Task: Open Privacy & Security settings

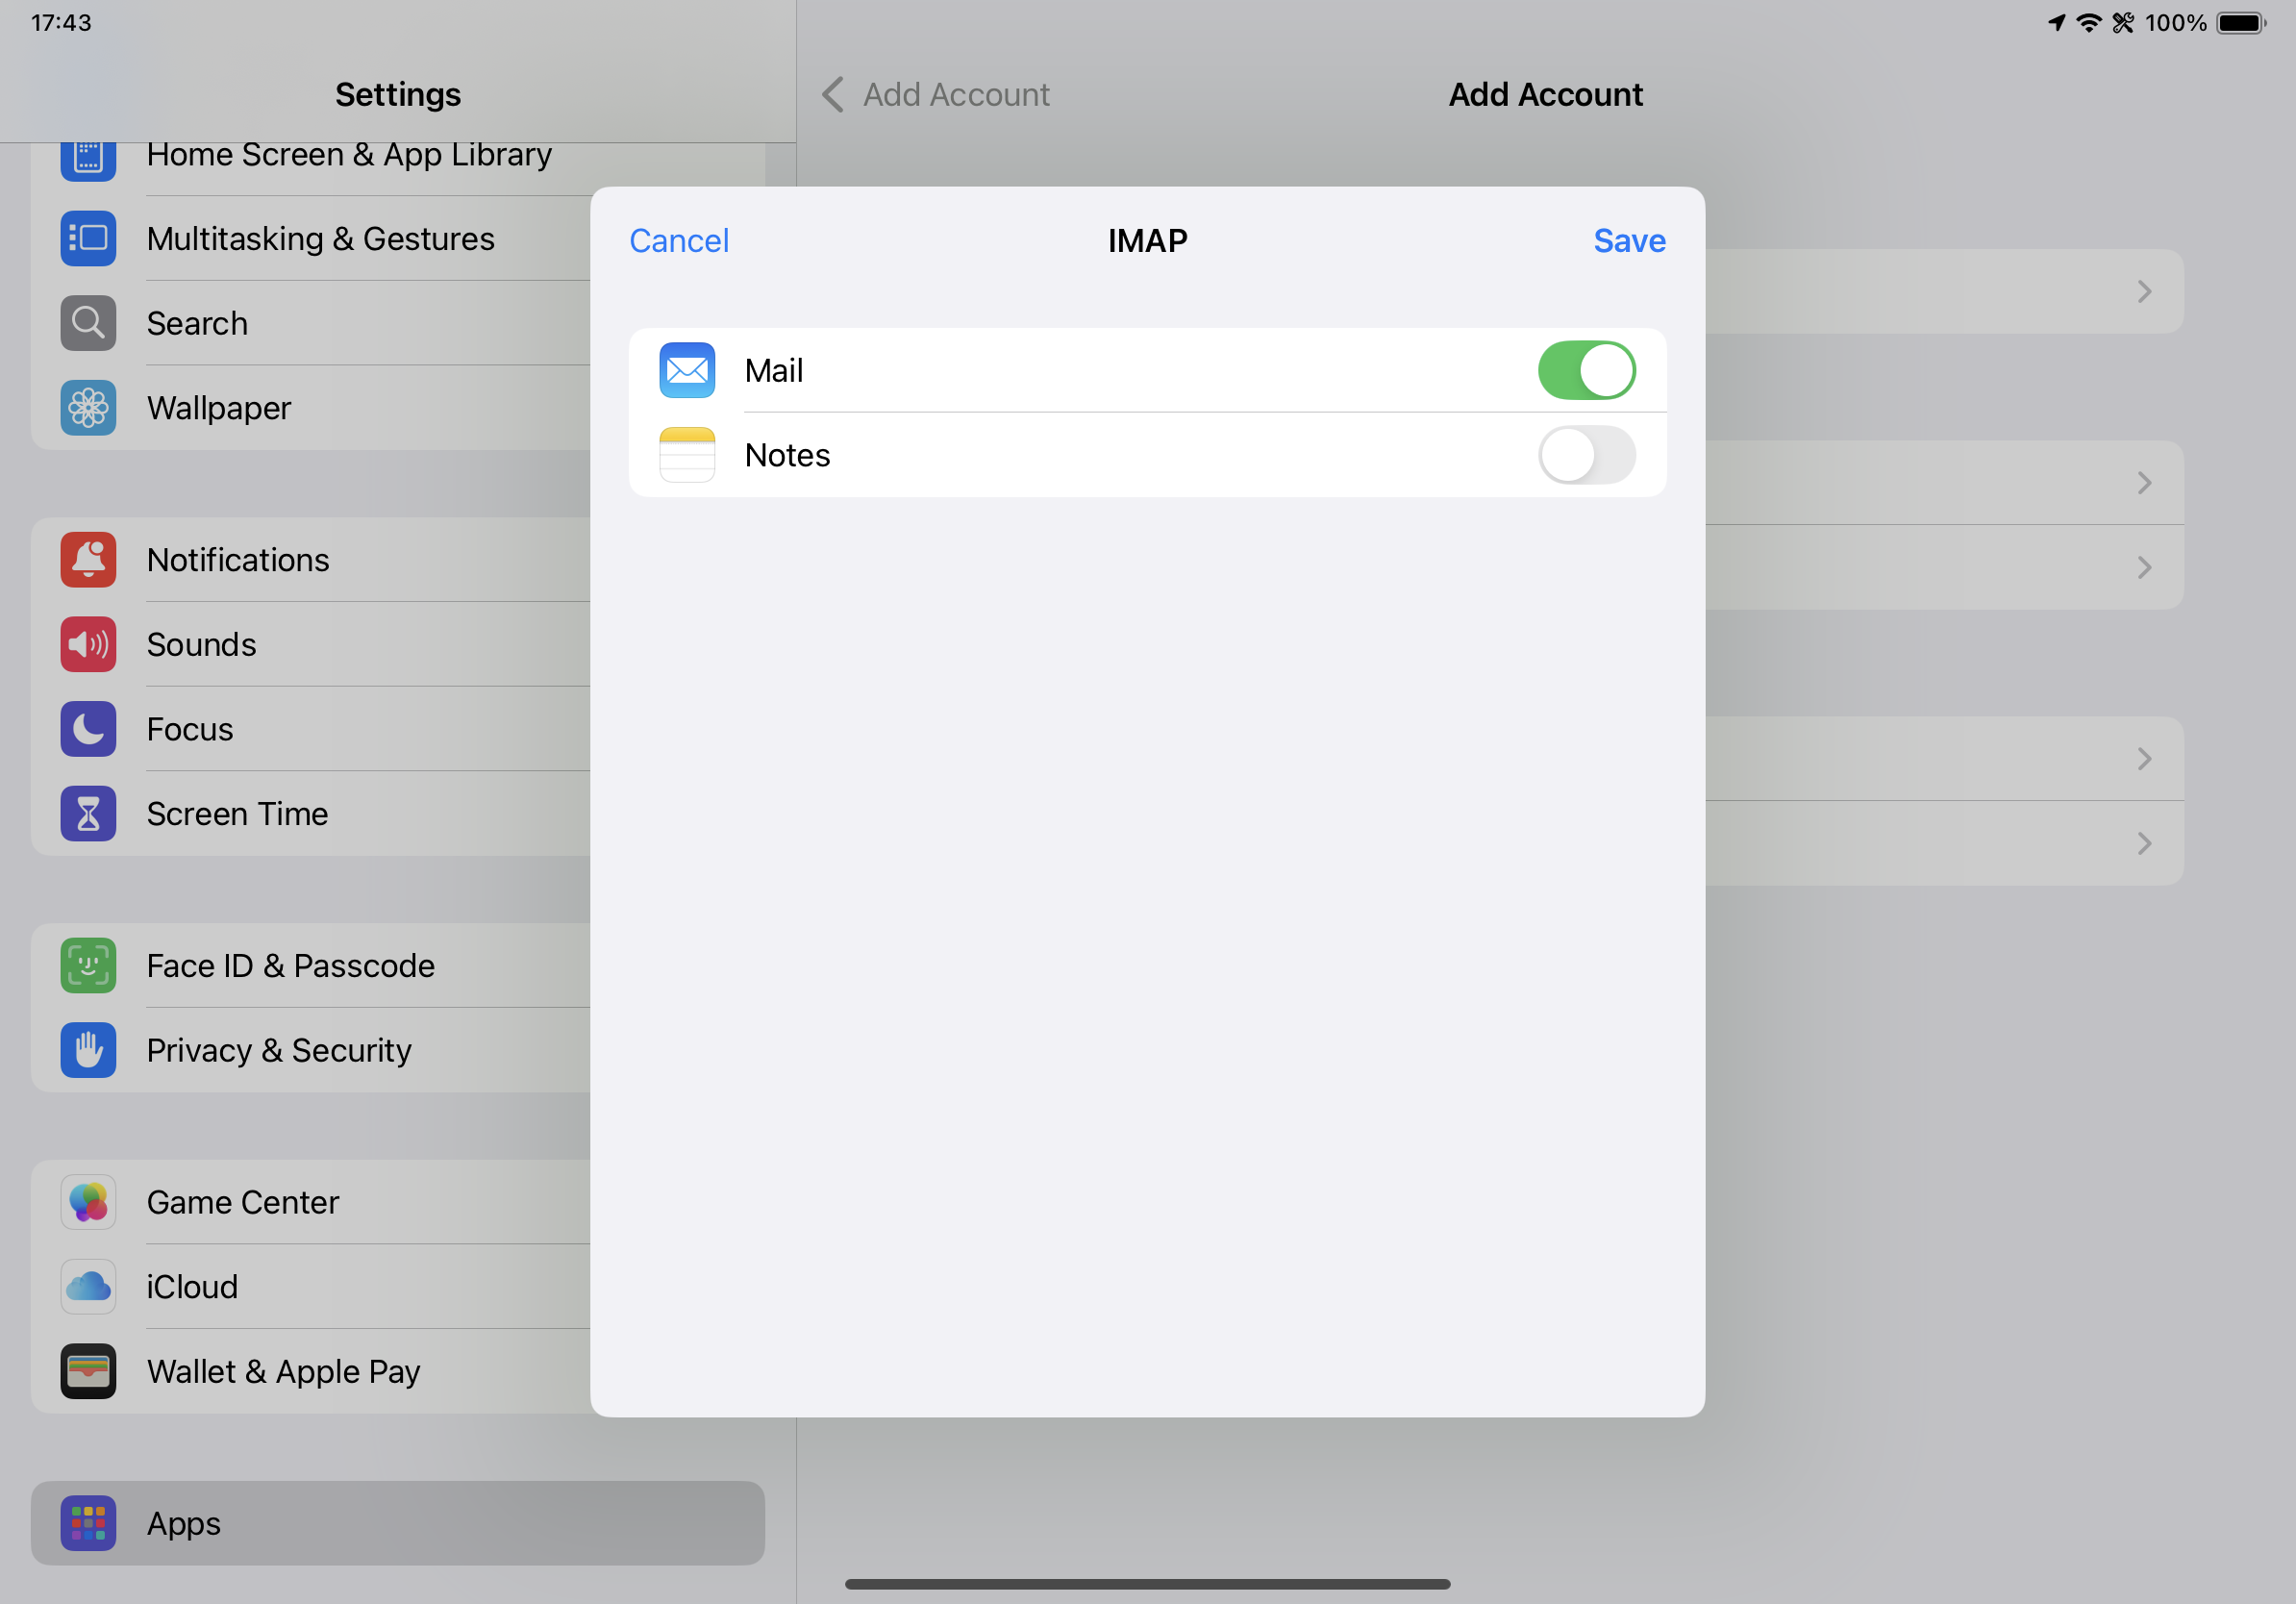Action: 279,1050
